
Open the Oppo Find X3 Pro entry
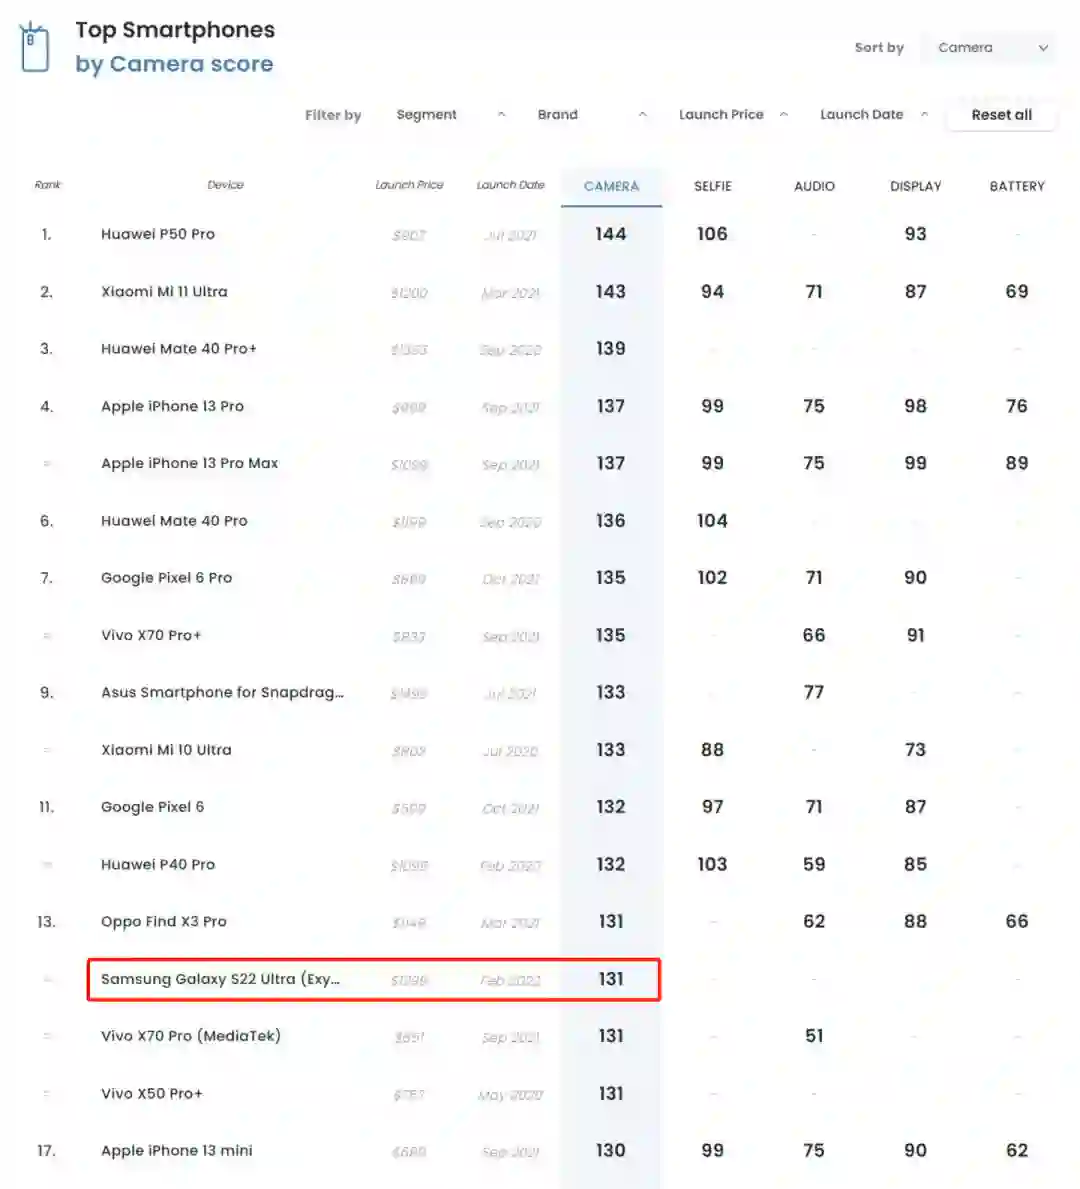[x=164, y=921]
